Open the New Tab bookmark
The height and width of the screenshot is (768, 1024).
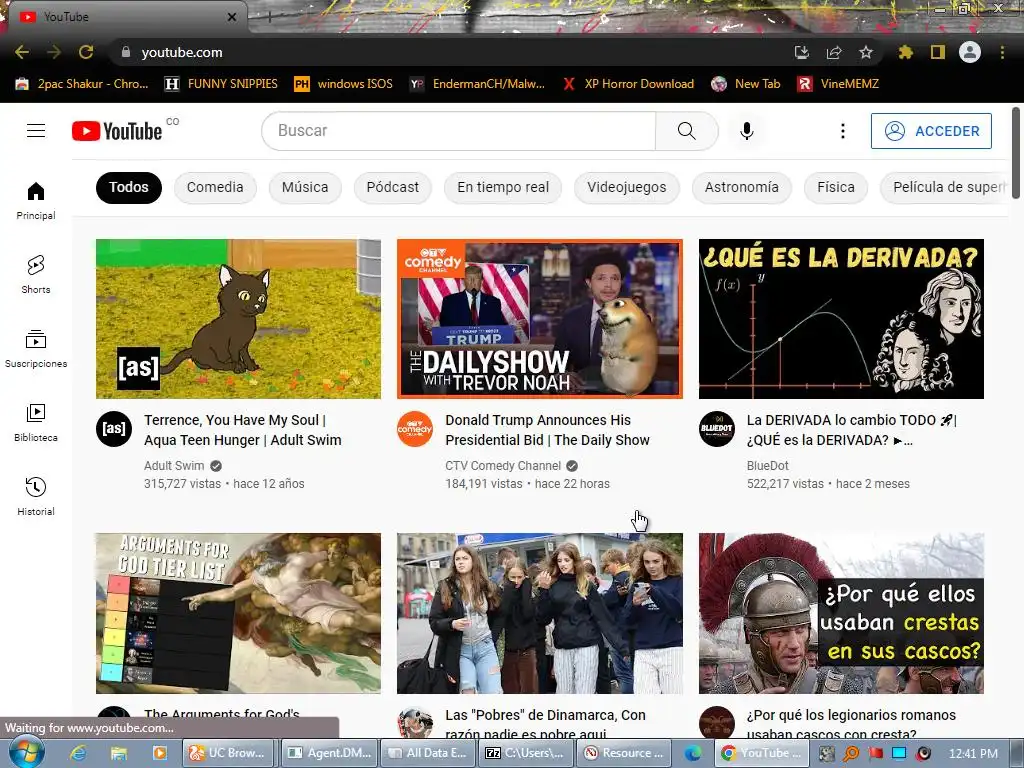coord(746,84)
